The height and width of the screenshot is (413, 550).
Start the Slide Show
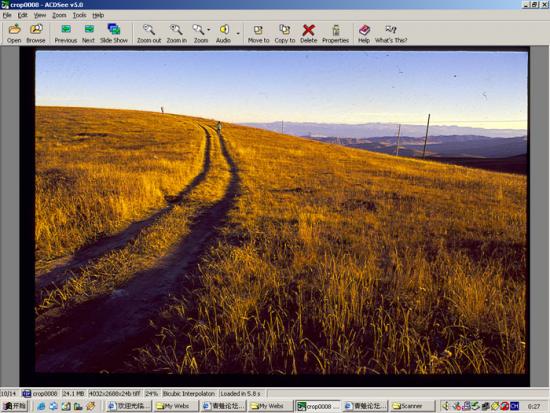point(114,33)
